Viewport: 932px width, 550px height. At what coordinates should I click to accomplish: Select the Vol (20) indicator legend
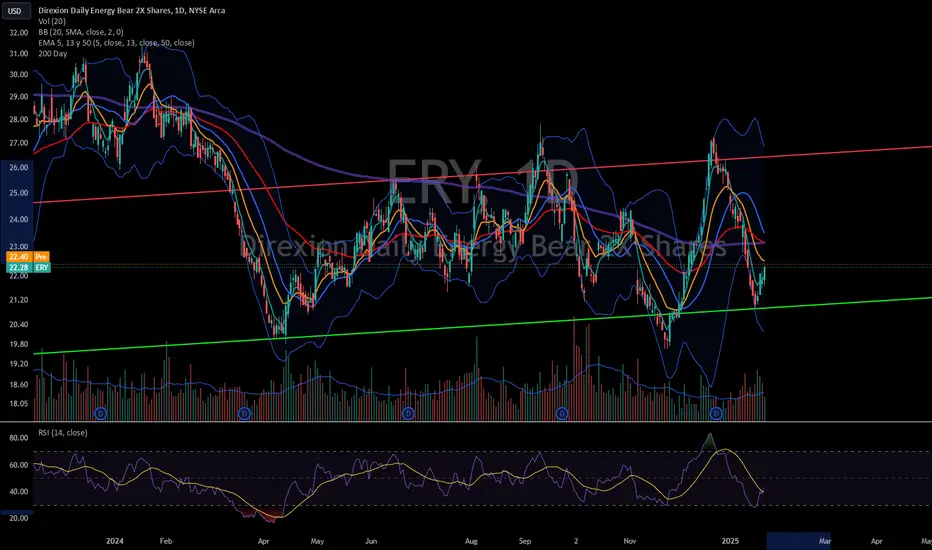52,21
